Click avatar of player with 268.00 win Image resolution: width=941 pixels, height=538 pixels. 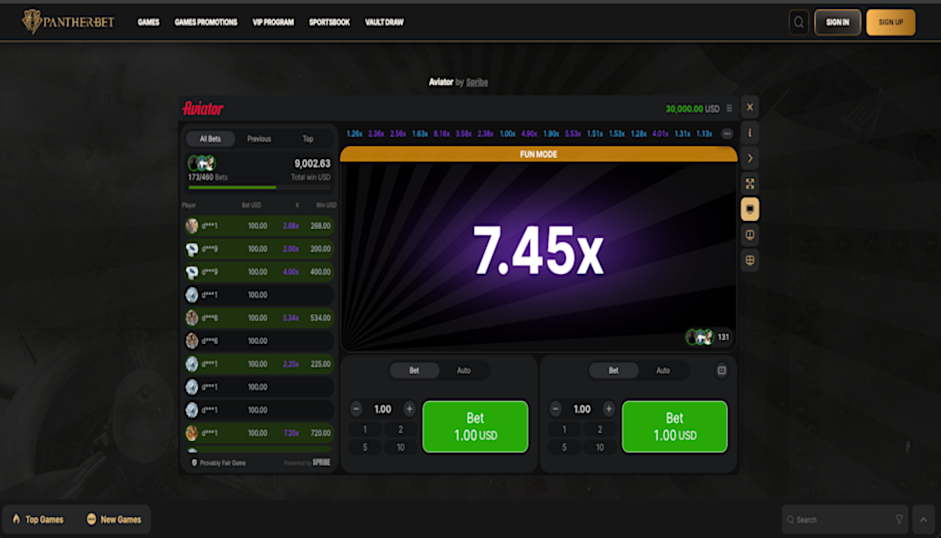(x=192, y=226)
